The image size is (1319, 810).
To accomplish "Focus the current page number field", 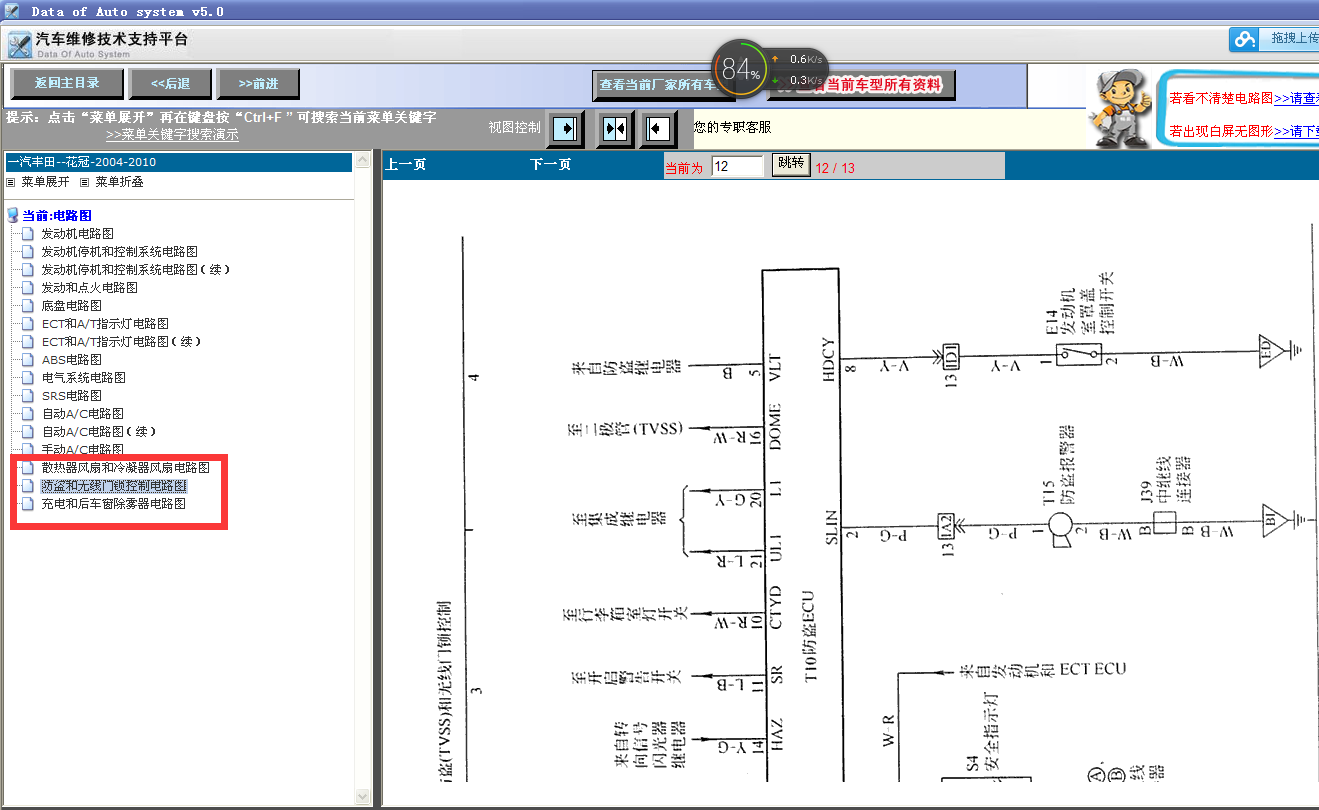I will click(x=737, y=166).
